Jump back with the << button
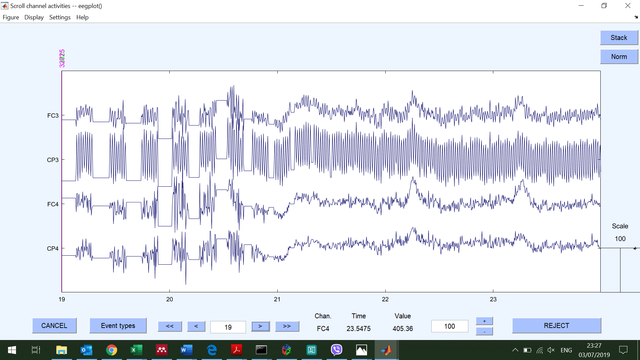640x360 pixels. (x=170, y=326)
